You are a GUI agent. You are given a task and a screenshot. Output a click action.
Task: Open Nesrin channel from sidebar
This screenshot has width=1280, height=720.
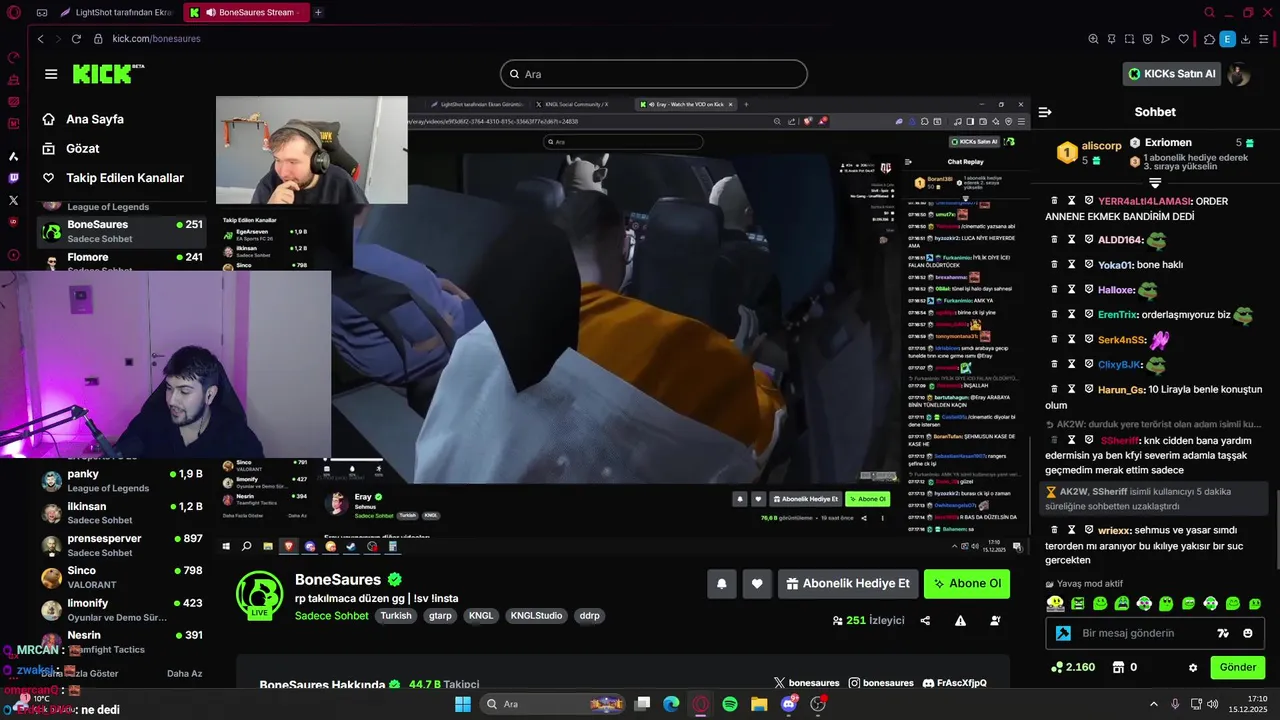[121, 641]
